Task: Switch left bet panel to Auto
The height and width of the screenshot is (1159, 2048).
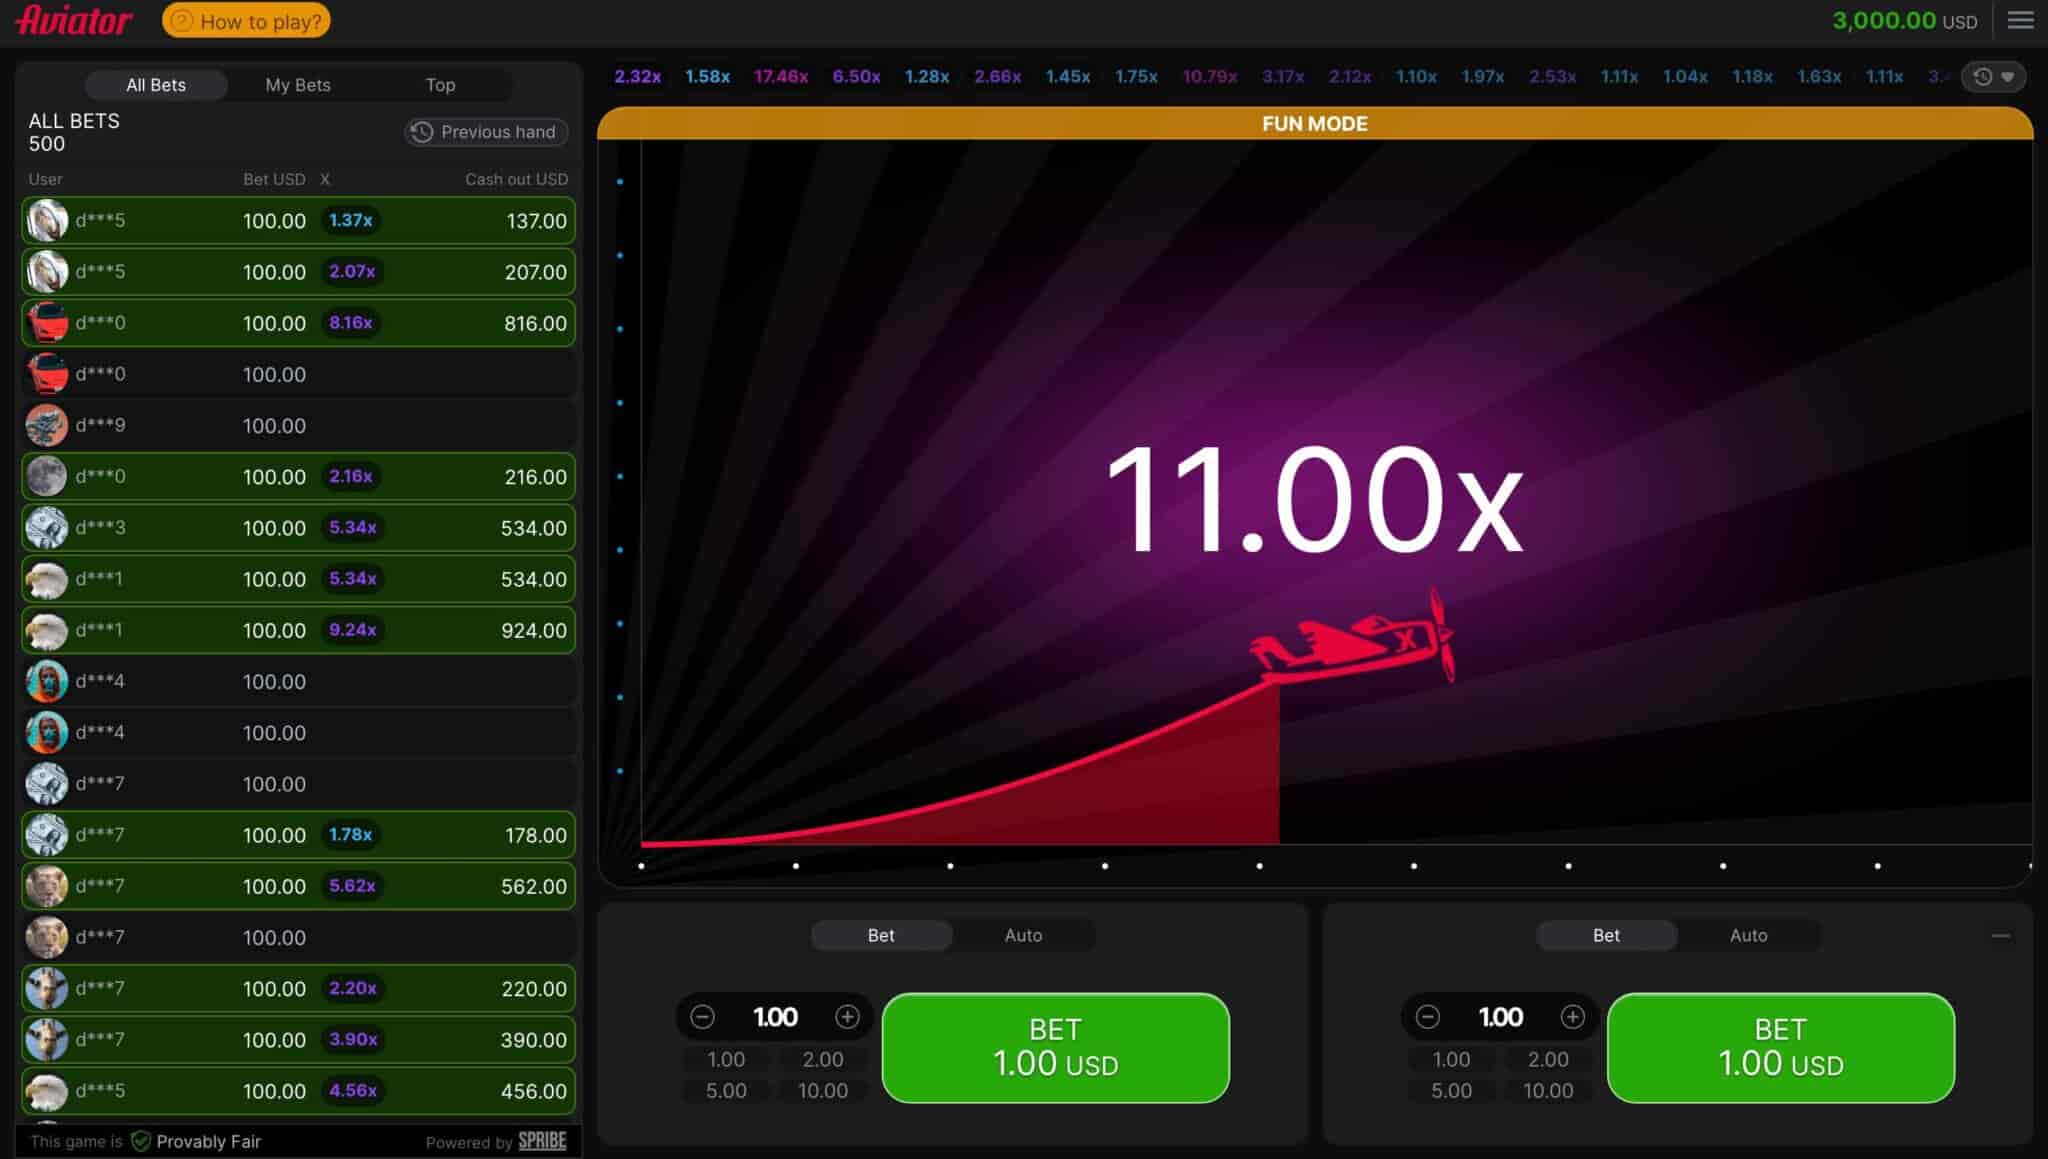Action: 1023,935
